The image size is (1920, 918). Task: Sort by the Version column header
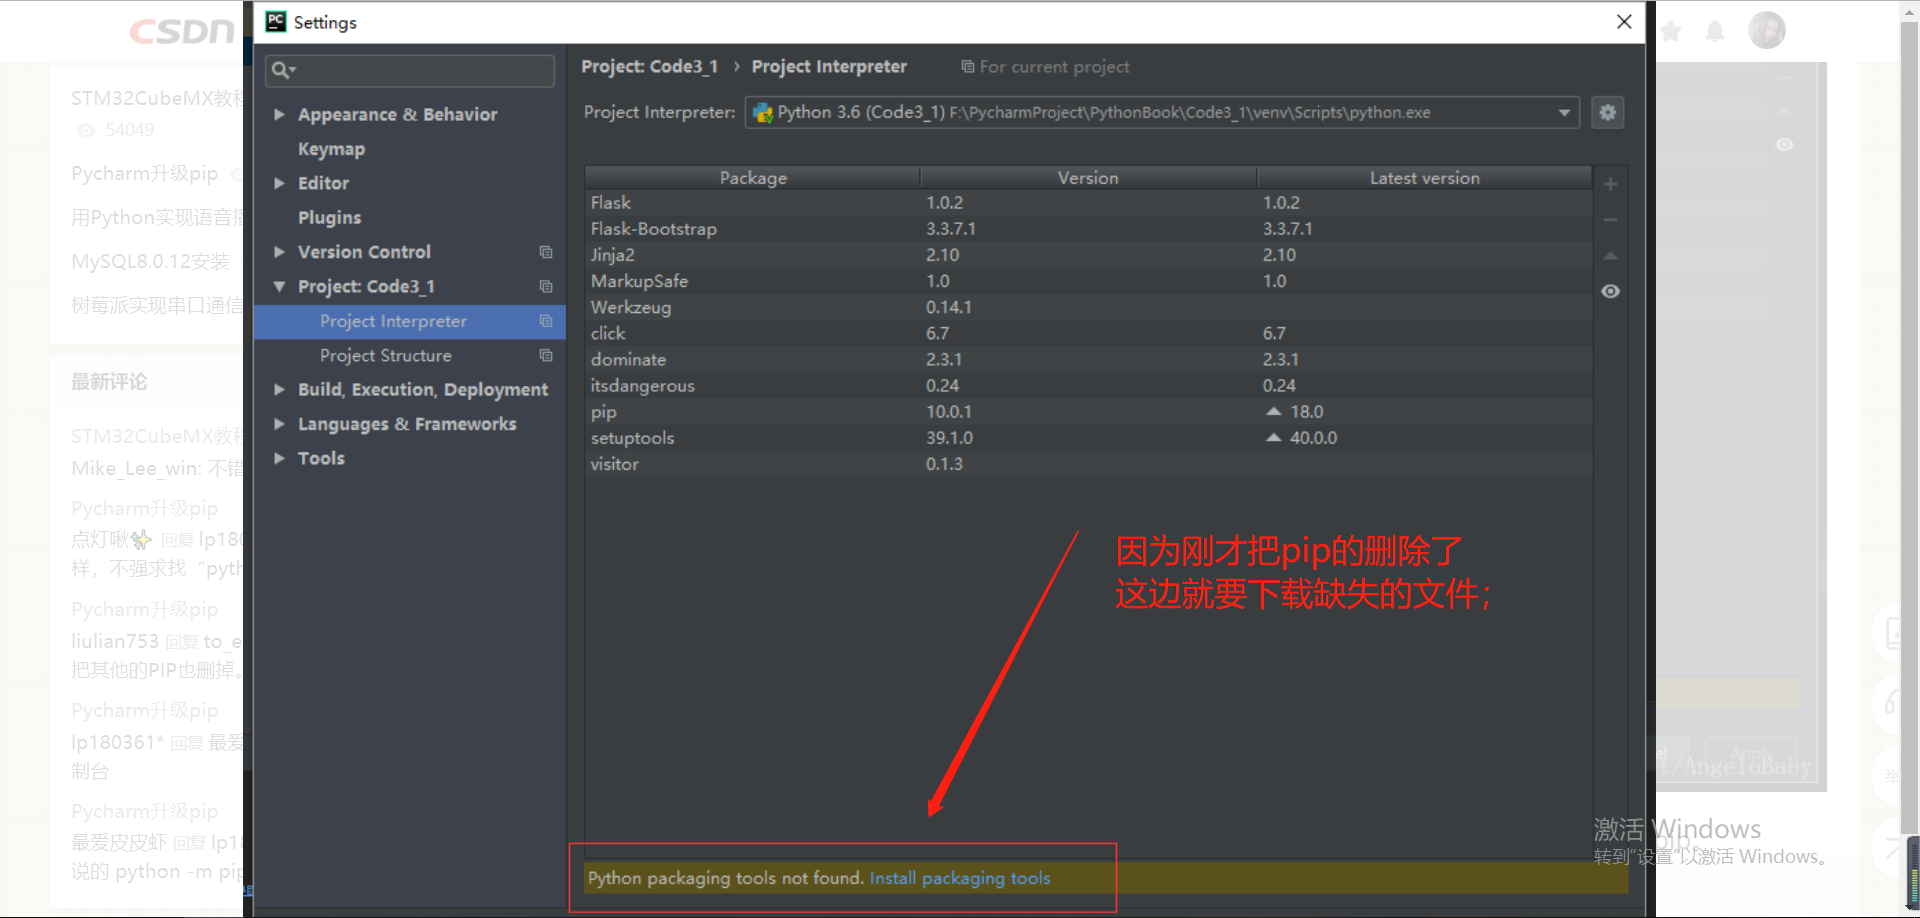pos(1088,178)
